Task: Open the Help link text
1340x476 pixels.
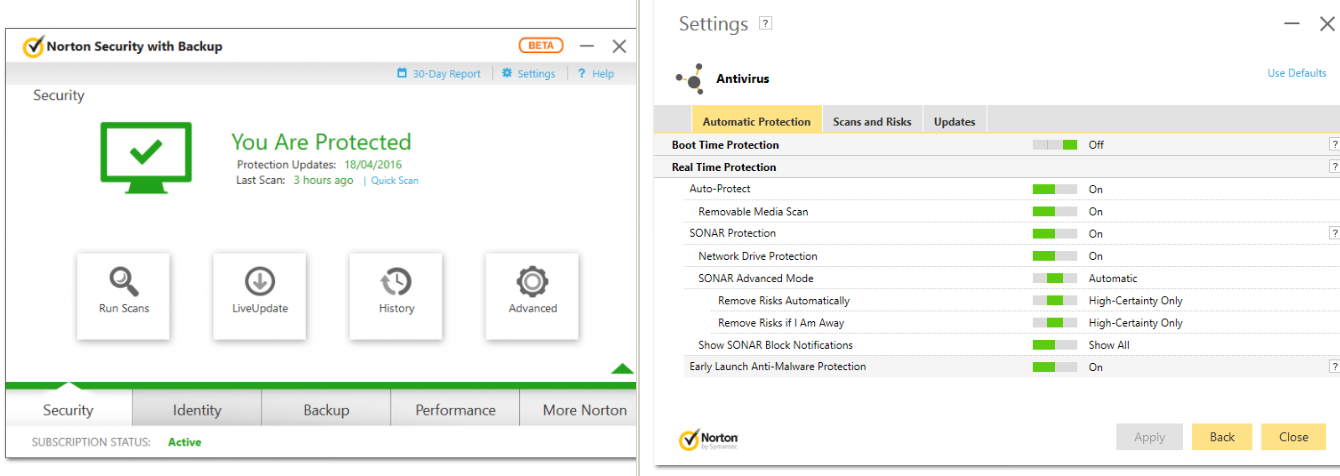Action: click(603, 73)
